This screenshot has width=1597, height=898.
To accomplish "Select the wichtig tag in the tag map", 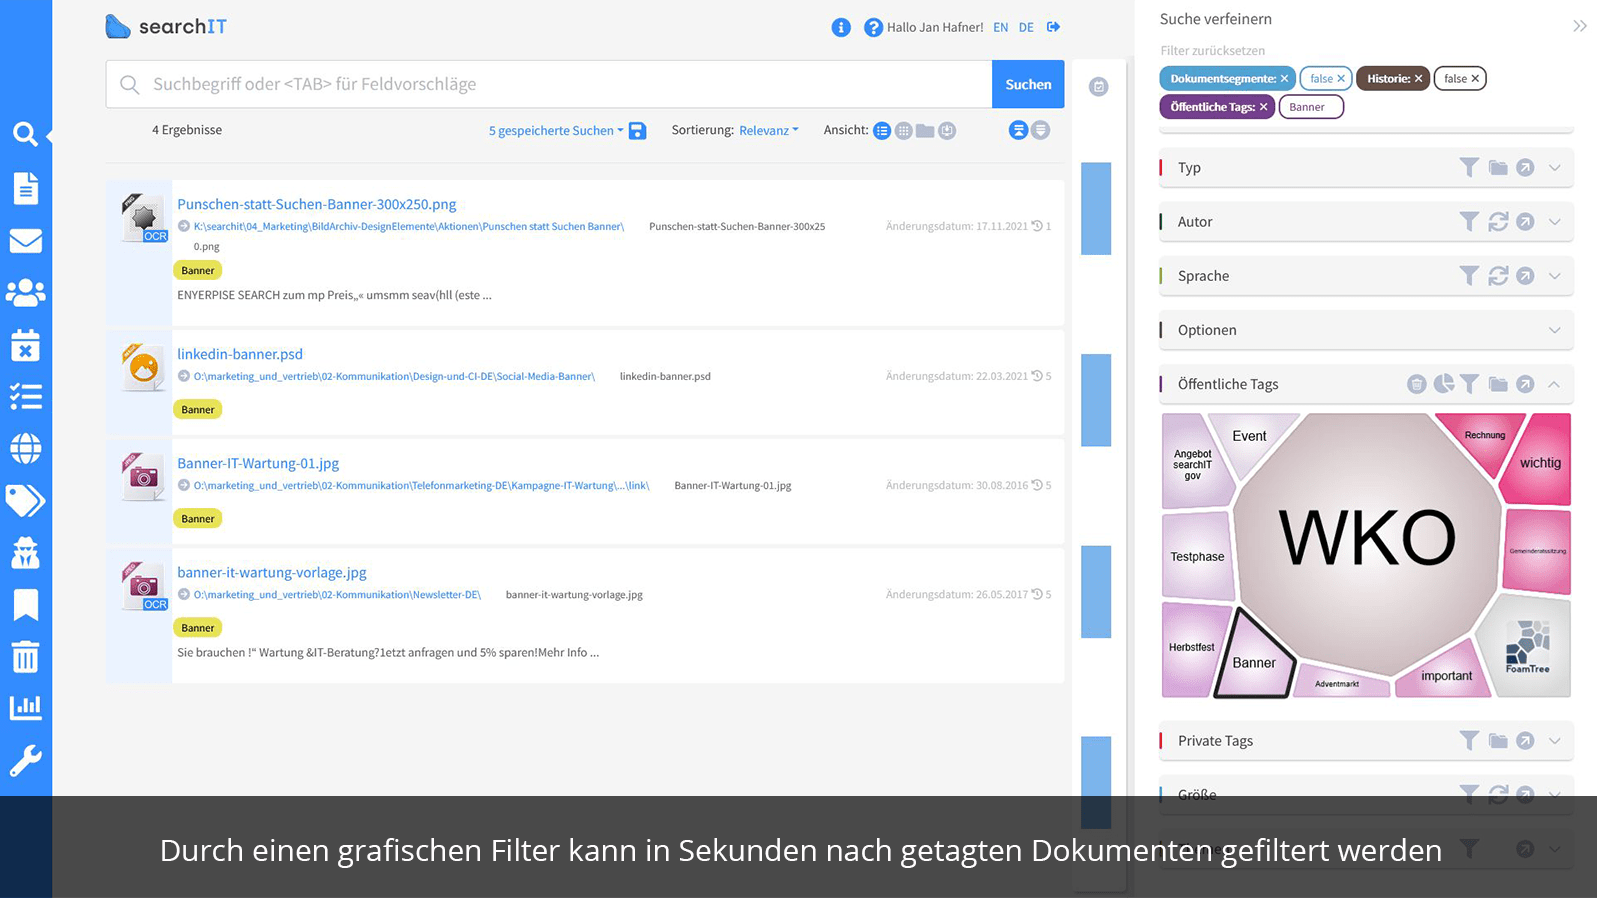I will coord(1540,463).
